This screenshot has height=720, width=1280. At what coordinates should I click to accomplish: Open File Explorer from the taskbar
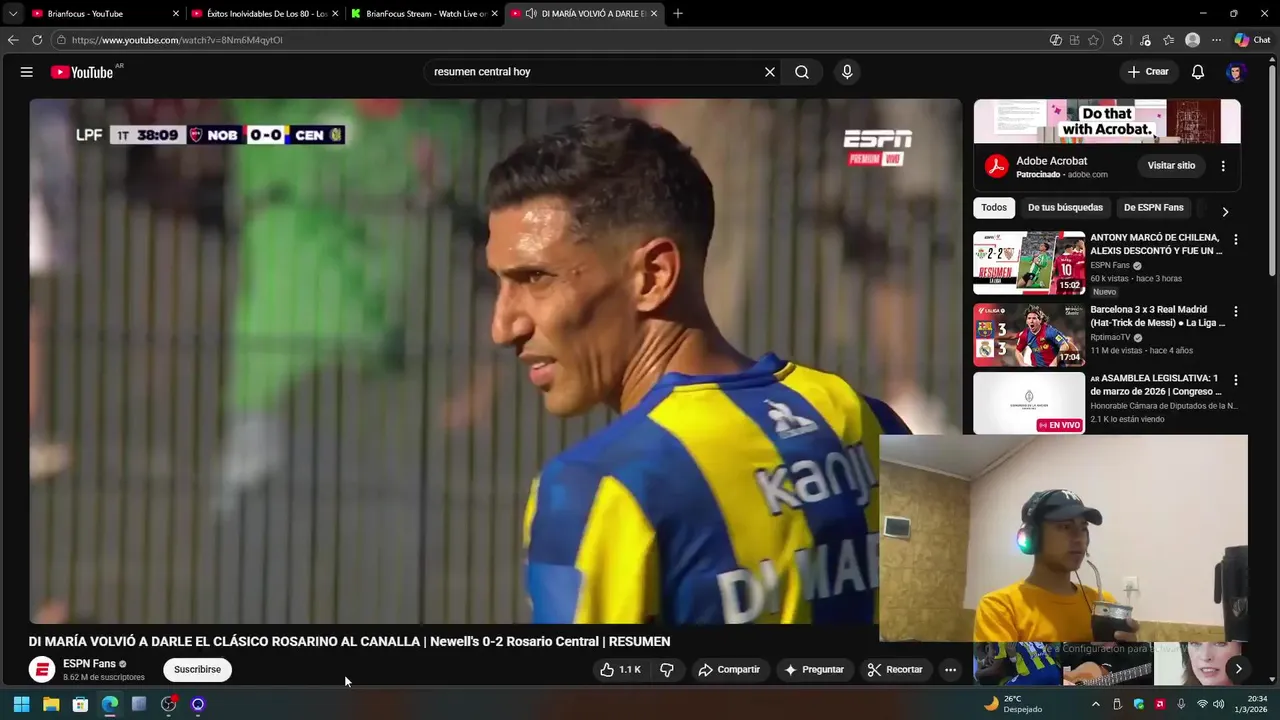click(x=51, y=704)
